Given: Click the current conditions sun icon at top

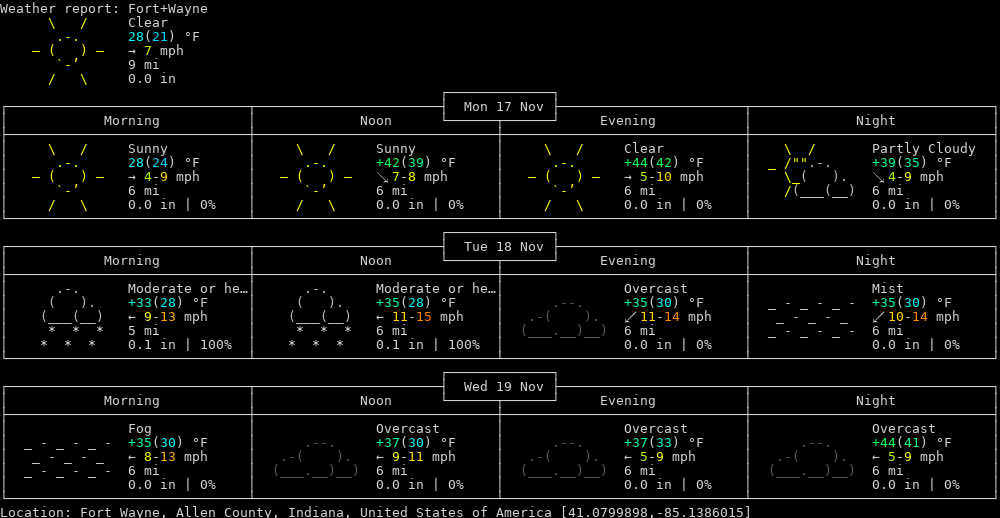Looking at the screenshot, I should pyautogui.click(x=68, y=51).
